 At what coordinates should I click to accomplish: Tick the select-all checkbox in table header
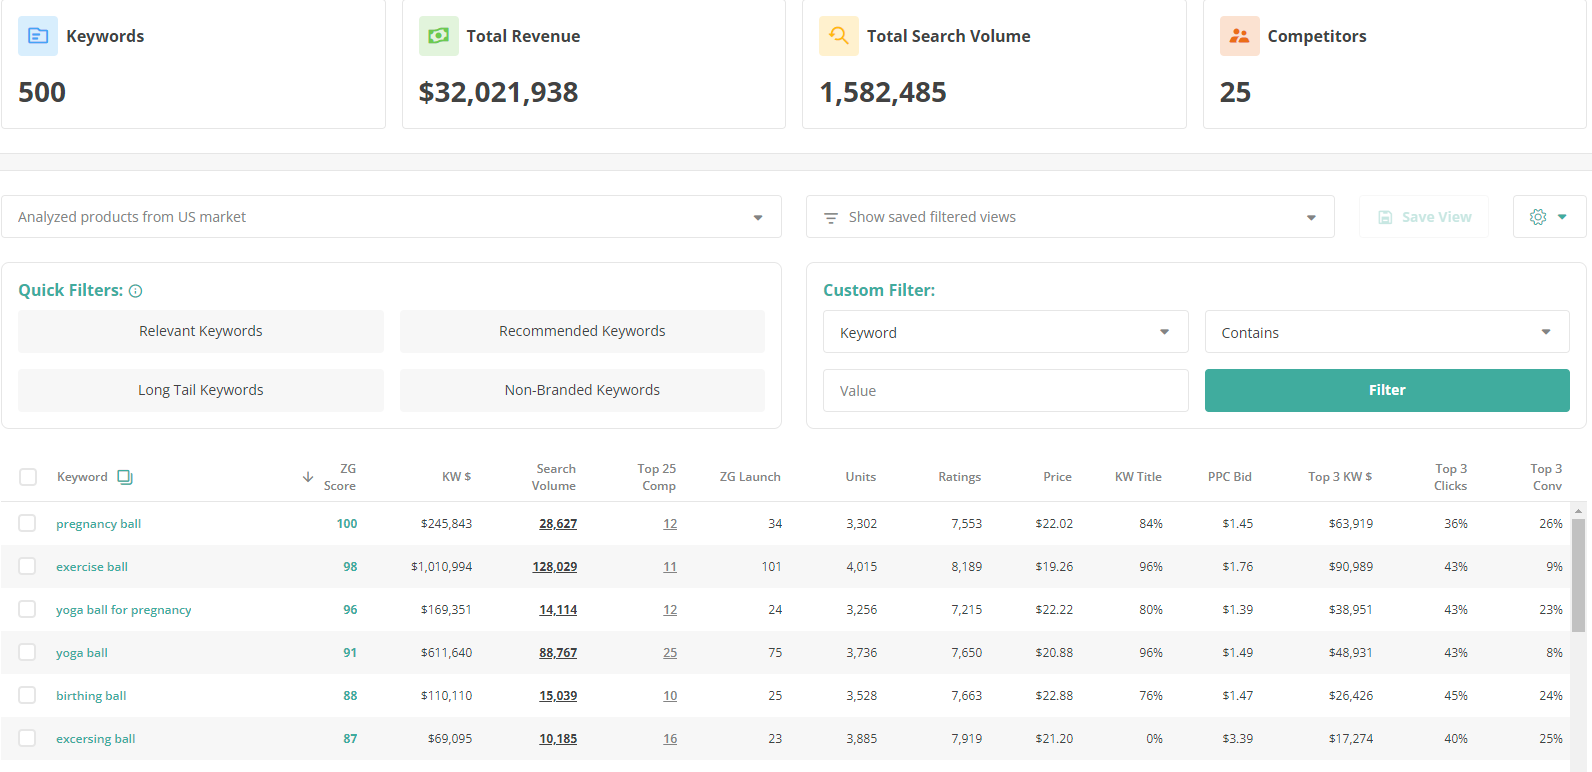click(28, 477)
